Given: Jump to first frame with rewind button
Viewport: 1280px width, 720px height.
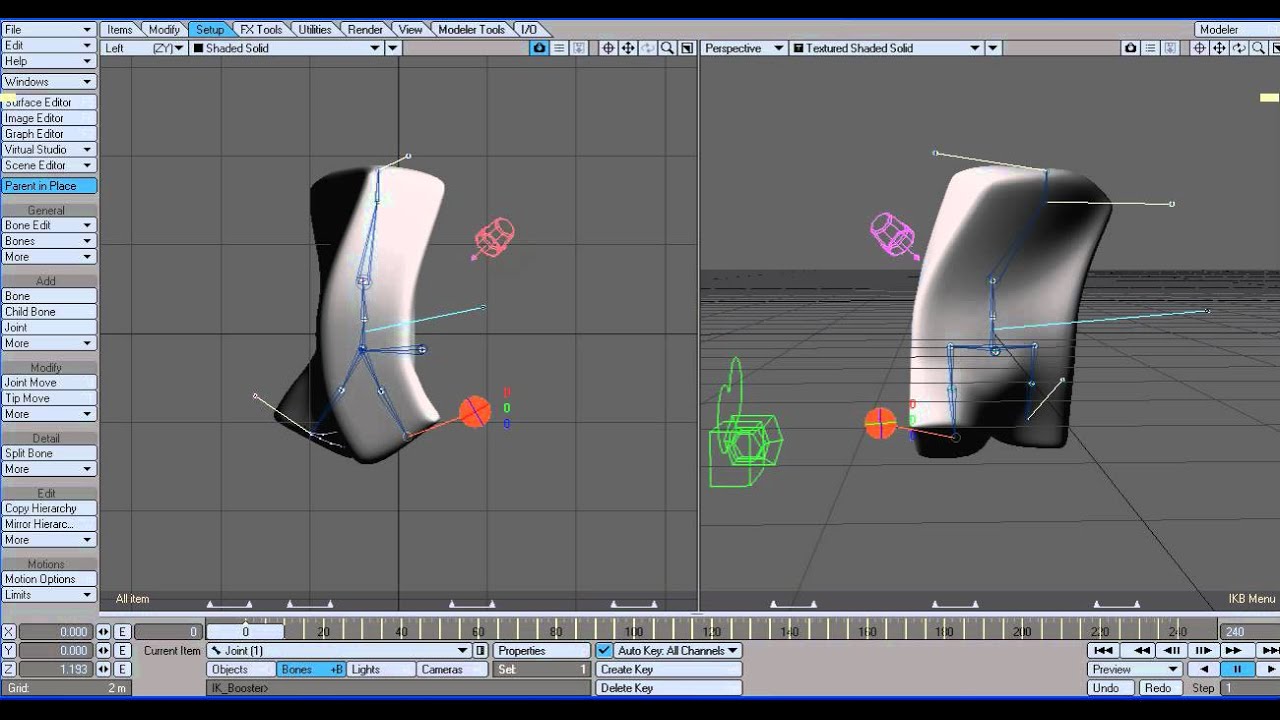Looking at the screenshot, I should click(1102, 650).
